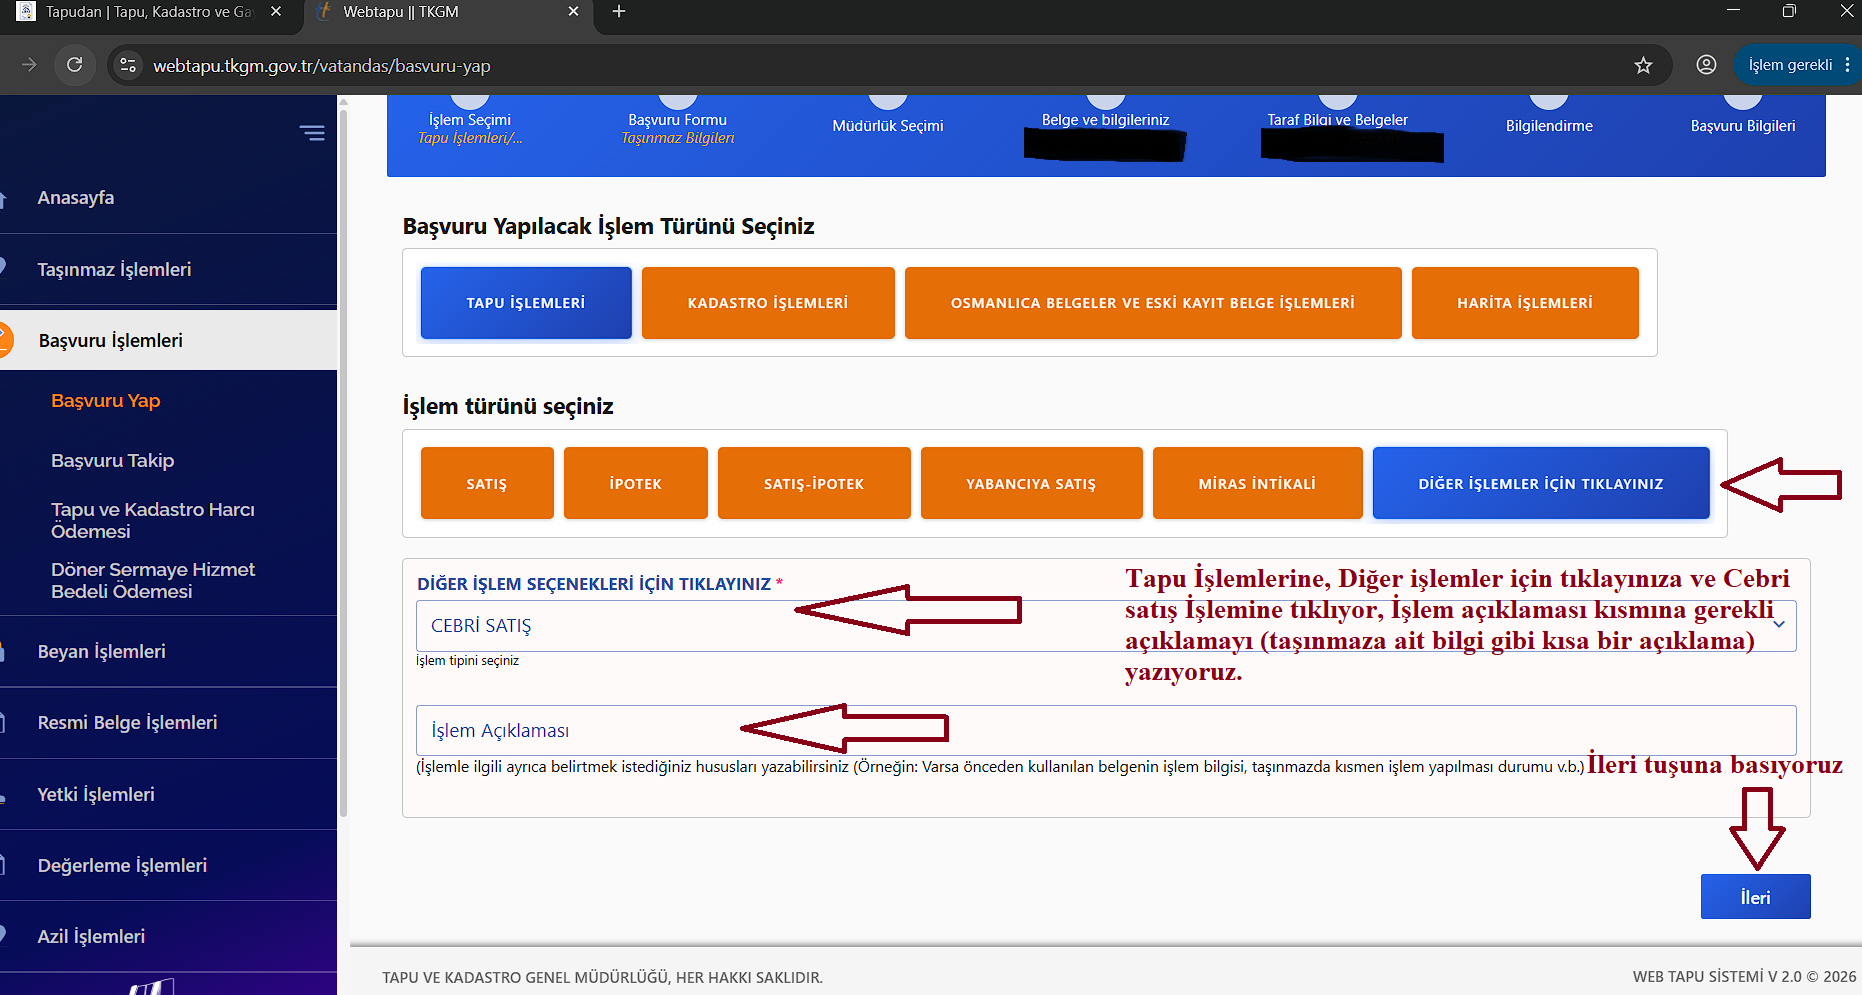Image resolution: width=1862 pixels, height=995 pixels.
Task: Open a new browser tab
Action: pos(619,12)
